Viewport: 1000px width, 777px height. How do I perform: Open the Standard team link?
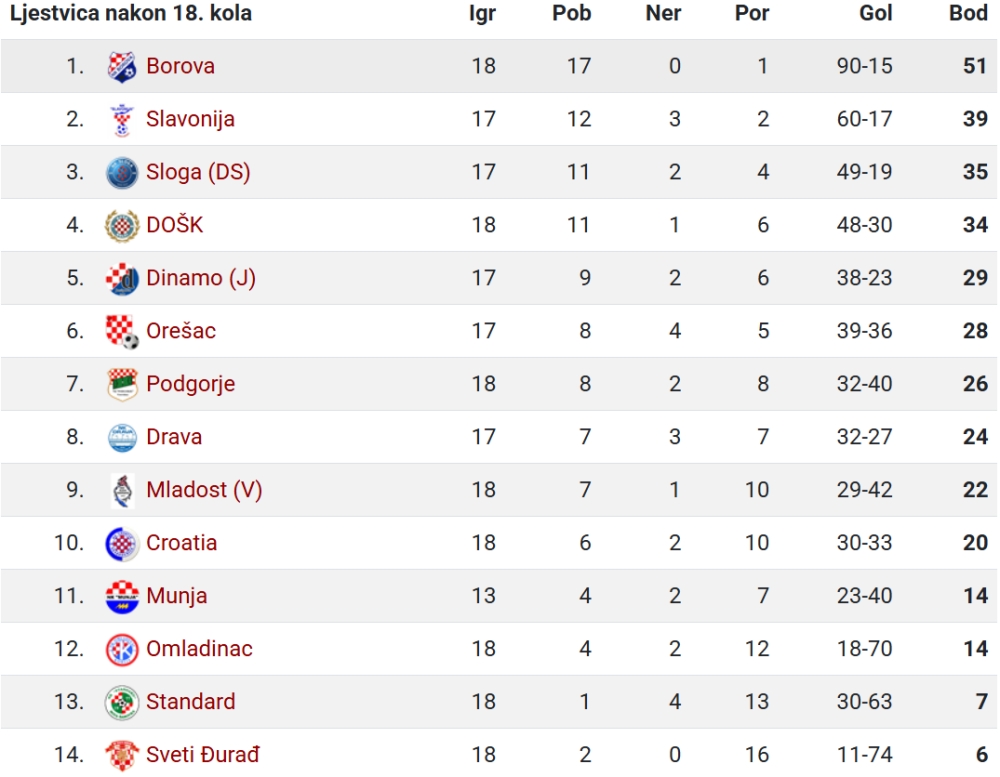tap(191, 702)
